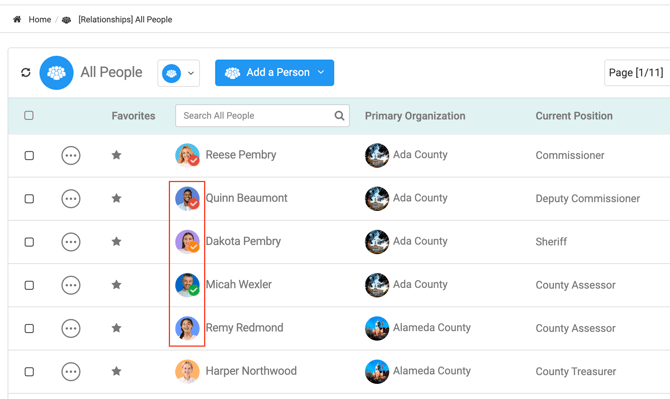Image resolution: width=670 pixels, height=399 pixels.
Task: Select the Sheriff position text
Action: click(551, 242)
